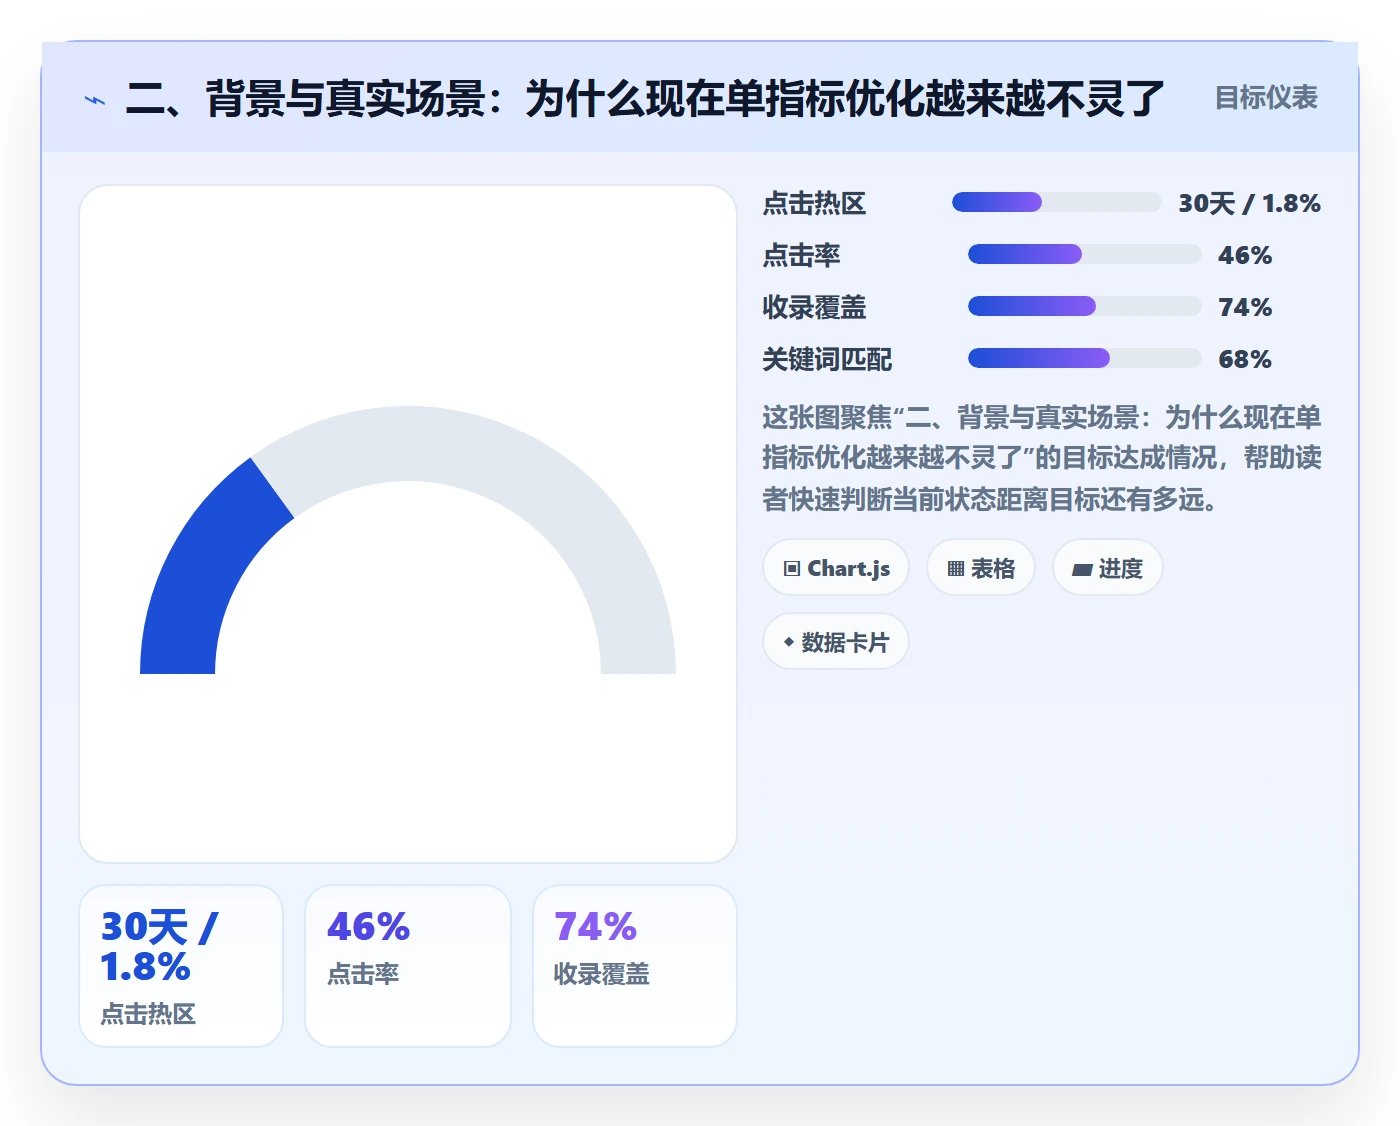Open the 30天 / 1.8% 点击热区 stat card
The height and width of the screenshot is (1126, 1400).
181,966
